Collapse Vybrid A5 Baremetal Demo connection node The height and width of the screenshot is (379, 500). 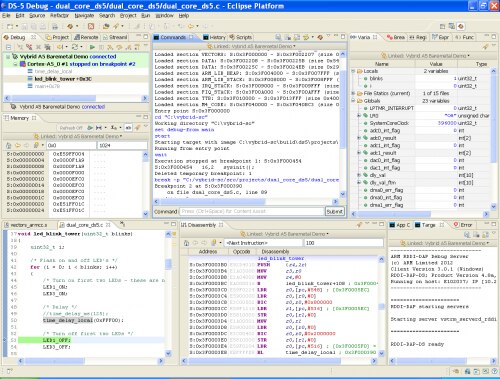coord(8,57)
